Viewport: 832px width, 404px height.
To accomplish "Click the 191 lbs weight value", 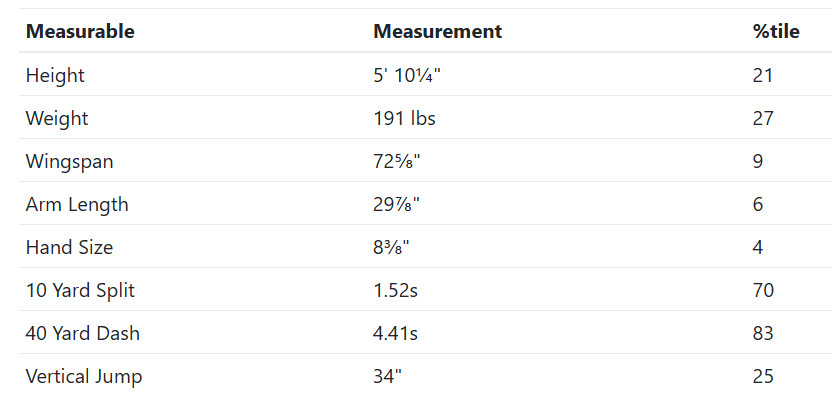I will [x=404, y=118].
